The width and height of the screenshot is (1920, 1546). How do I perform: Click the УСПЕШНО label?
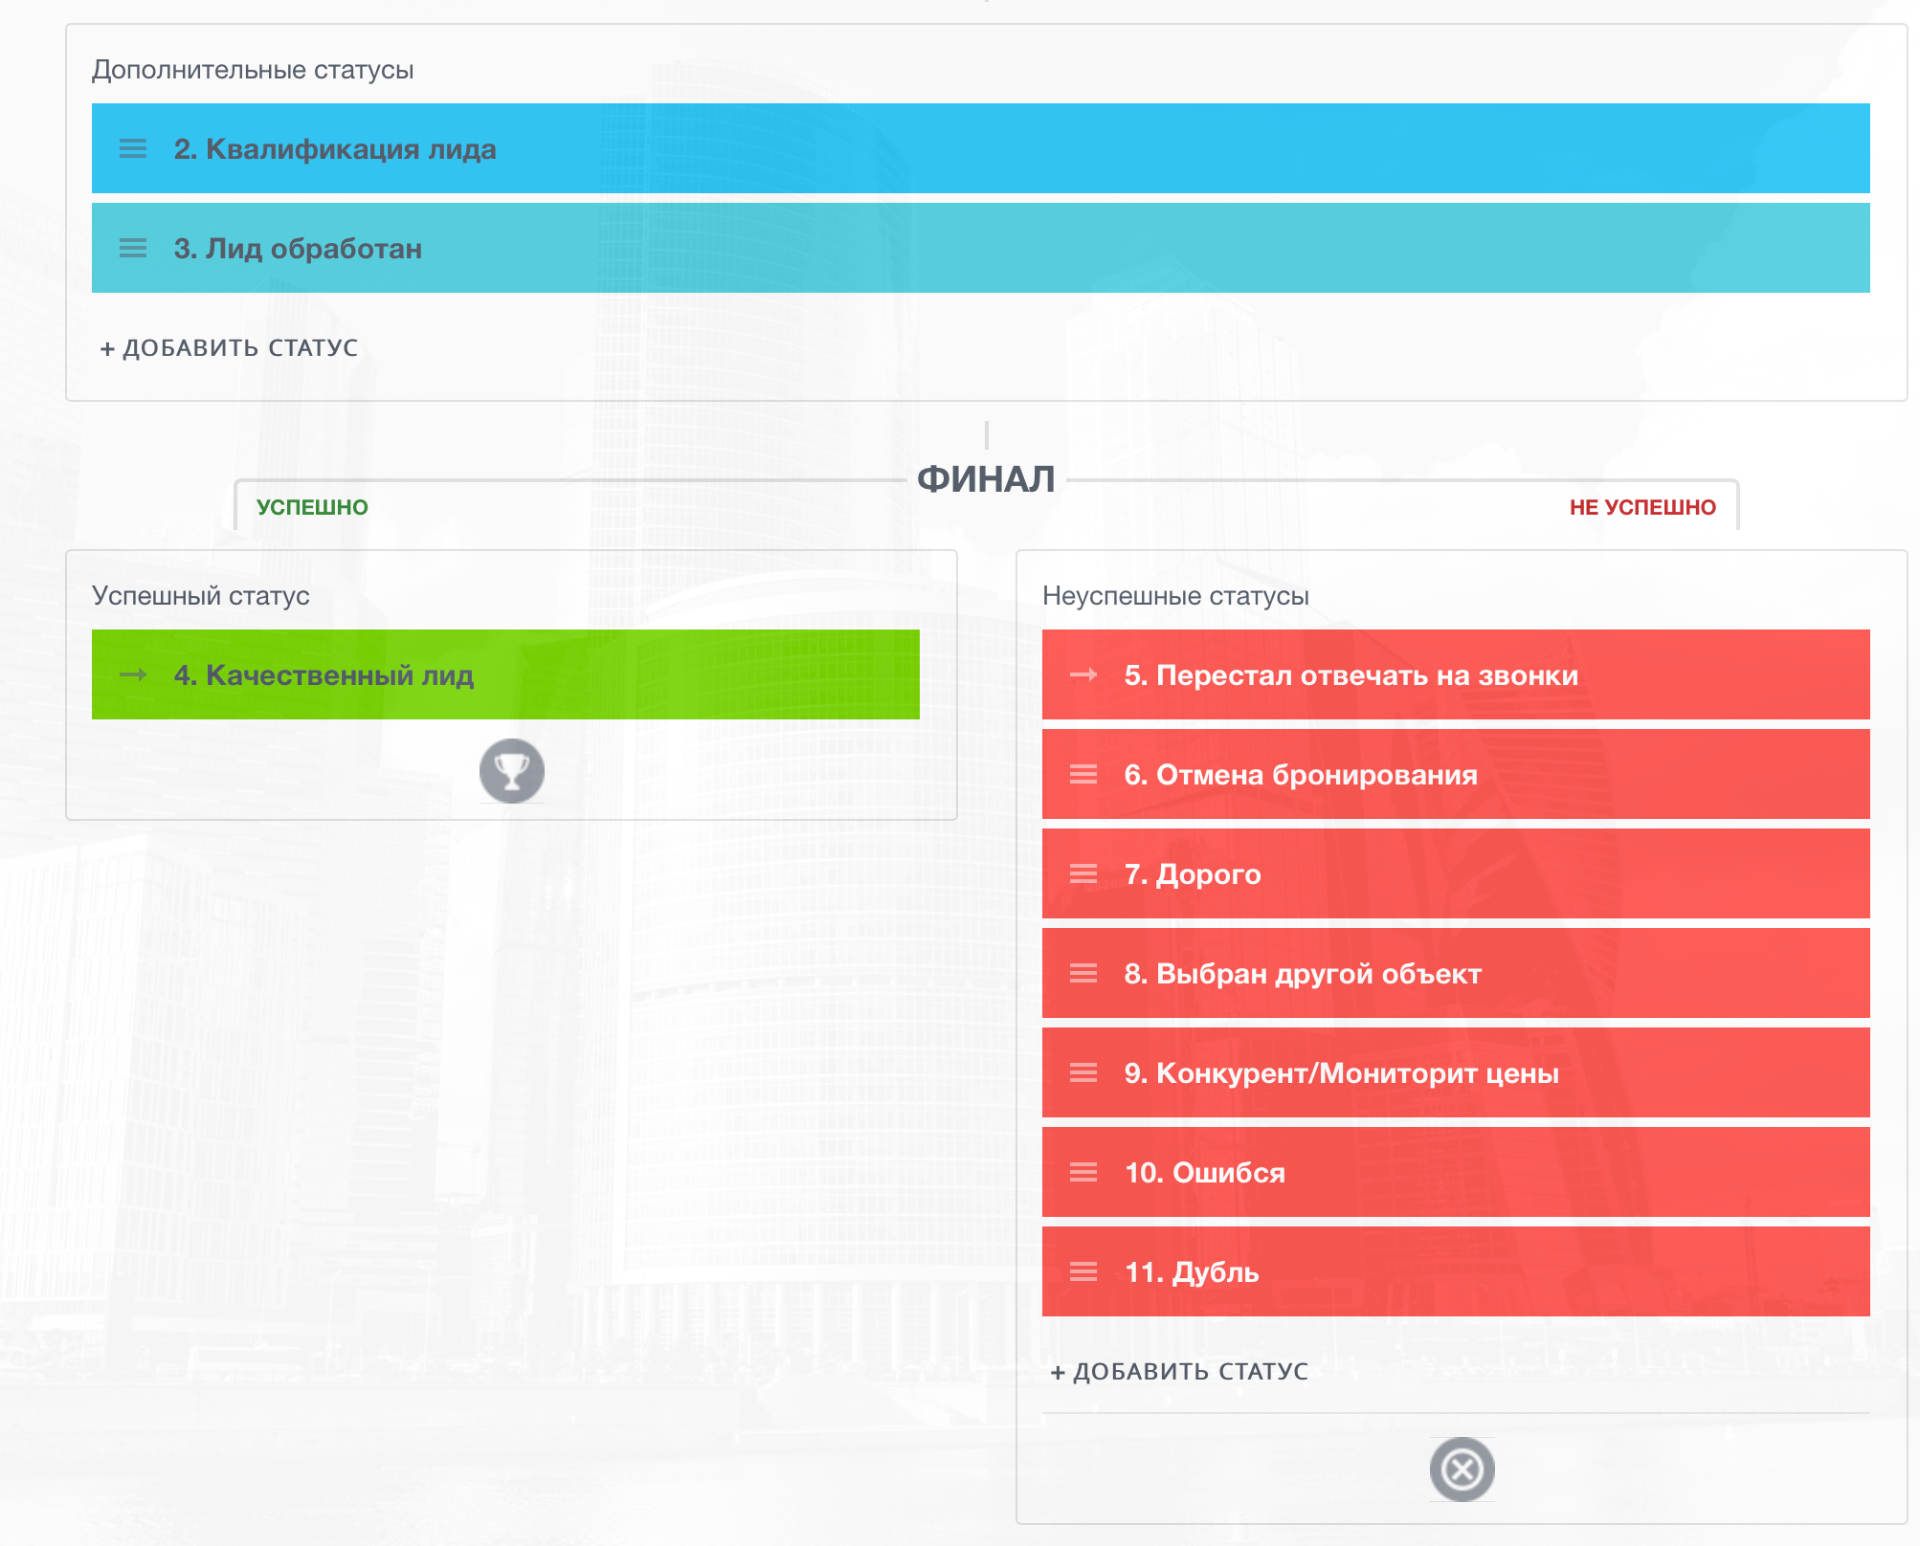tap(312, 507)
